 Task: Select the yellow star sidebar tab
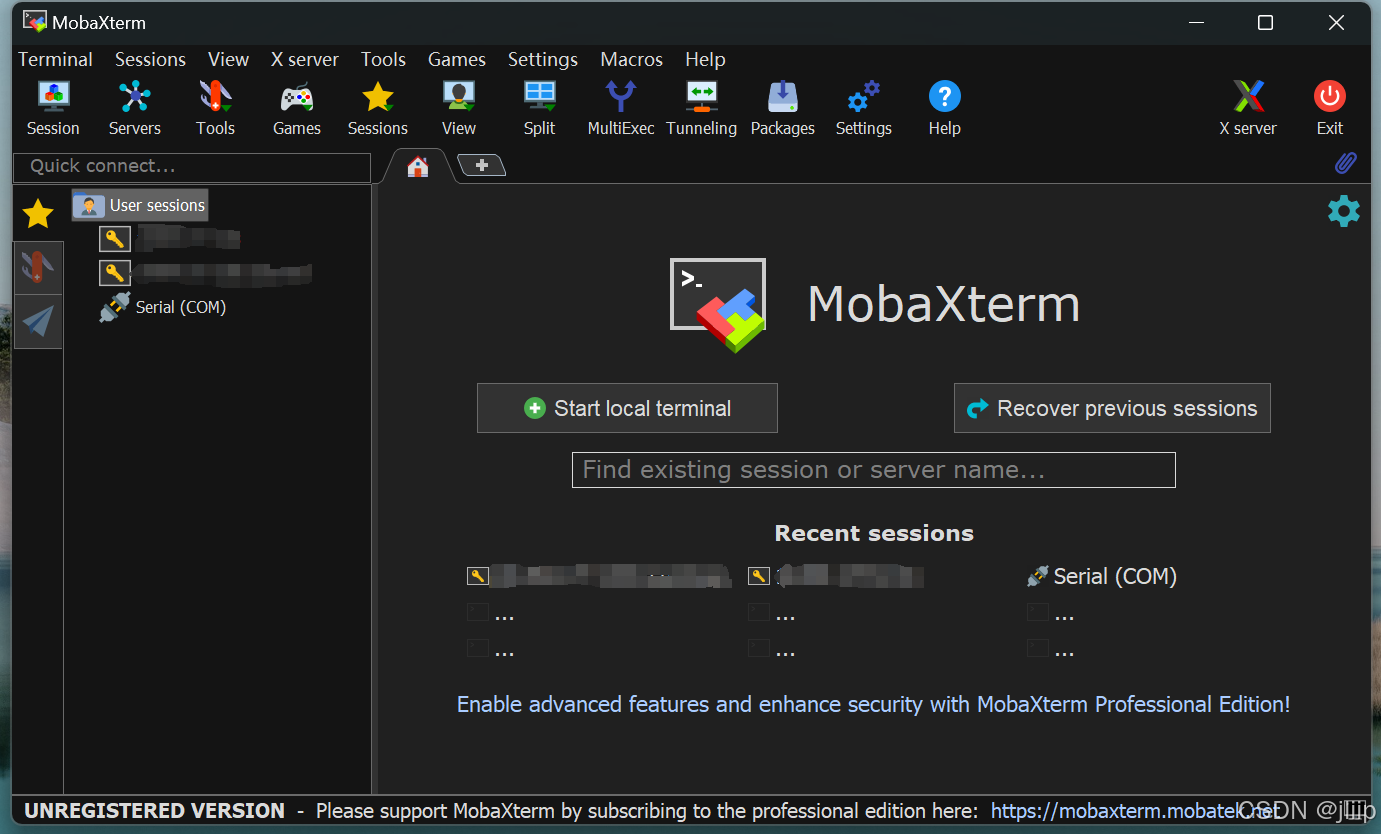tap(38, 213)
